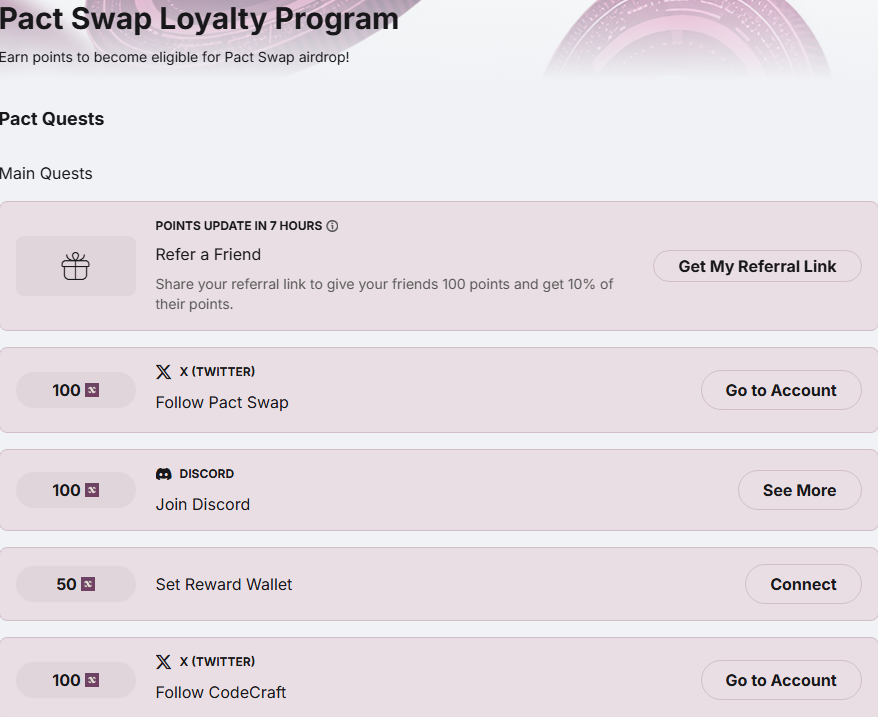Image resolution: width=878 pixels, height=717 pixels.
Task: Click the points token icon in Follow Pact Swap badge
Action: coord(92,390)
